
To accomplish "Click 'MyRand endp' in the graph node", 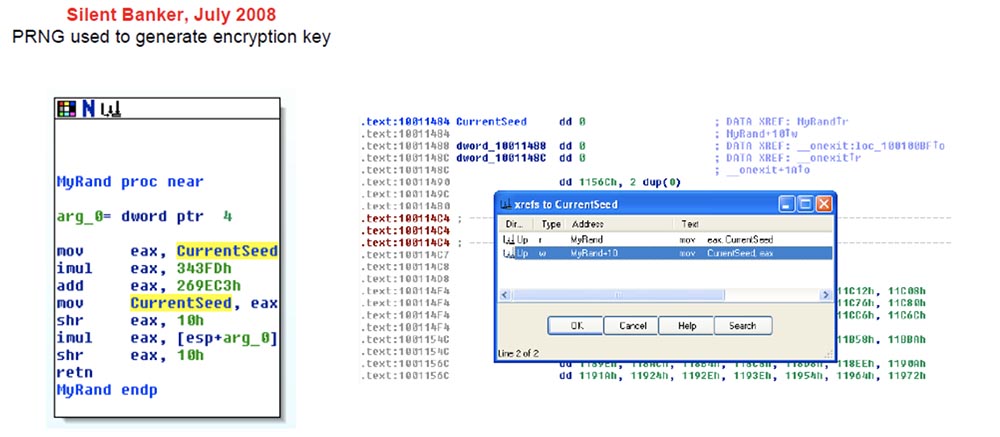I will point(107,390).
